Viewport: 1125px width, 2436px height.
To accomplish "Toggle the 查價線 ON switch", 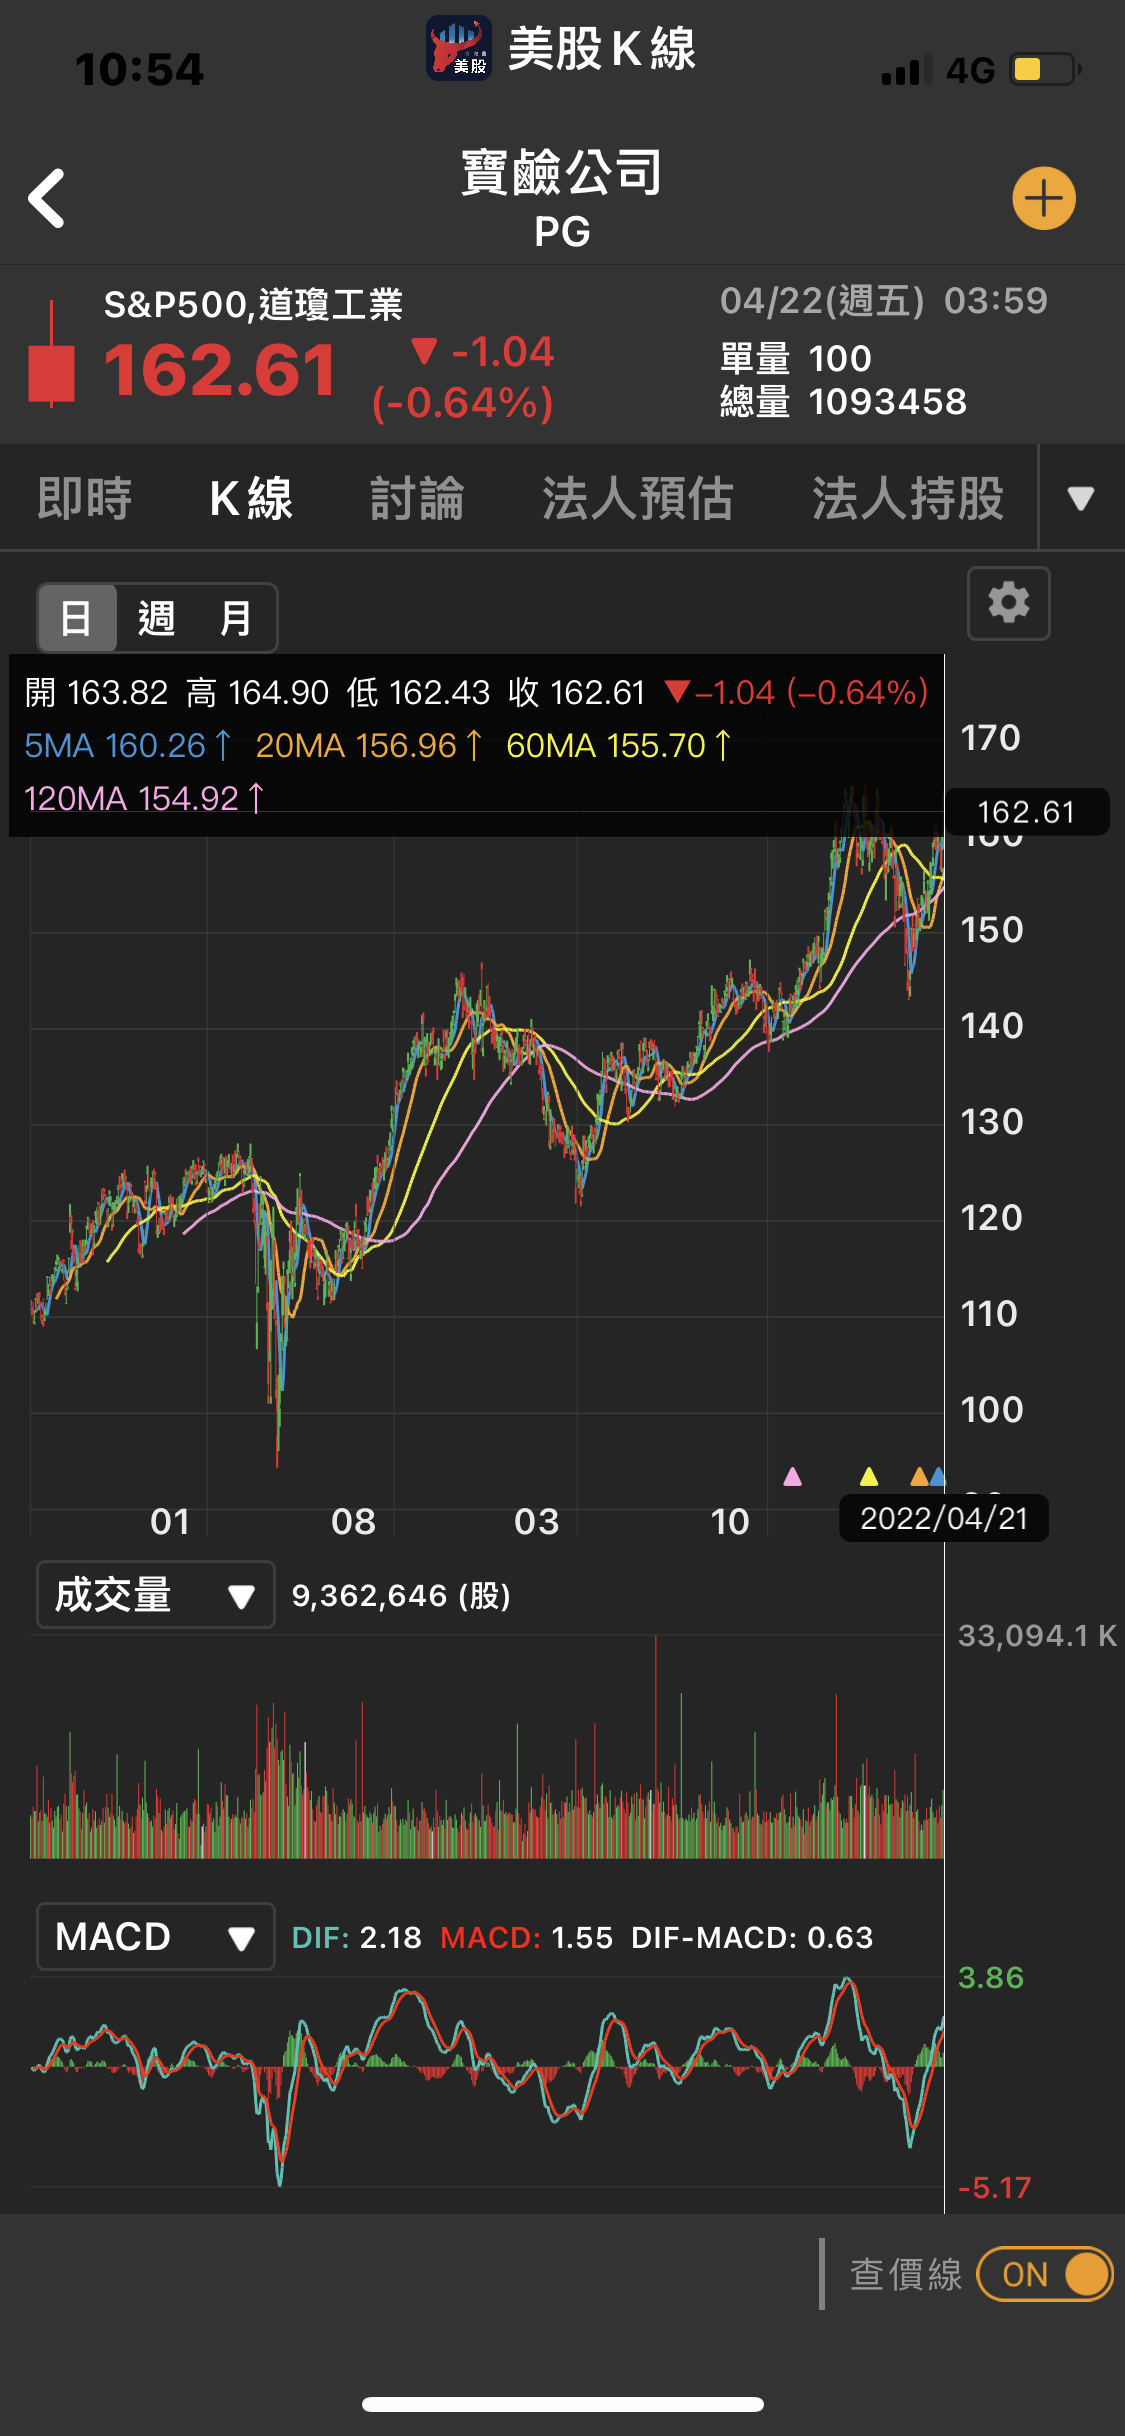I will 1044,2274.
